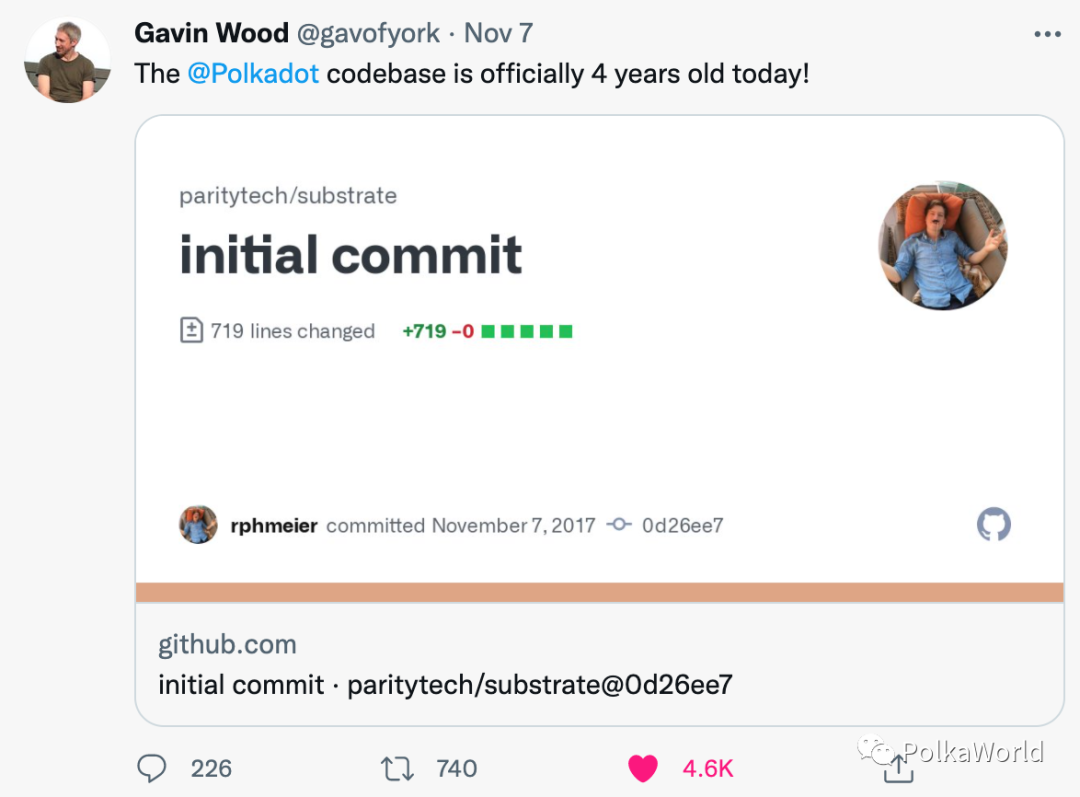Click the commit node icon before 0d26ee7

(x=619, y=525)
